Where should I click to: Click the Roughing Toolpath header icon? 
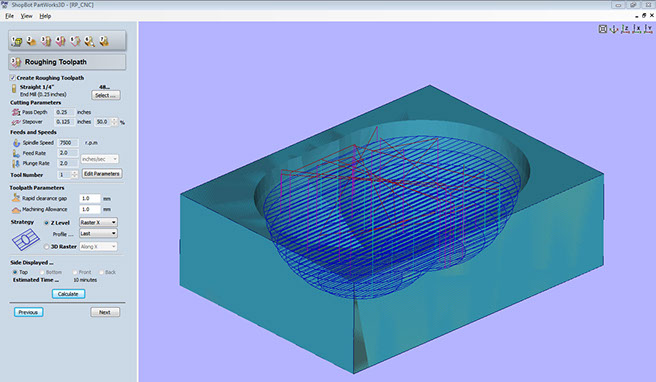pos(16,62)
